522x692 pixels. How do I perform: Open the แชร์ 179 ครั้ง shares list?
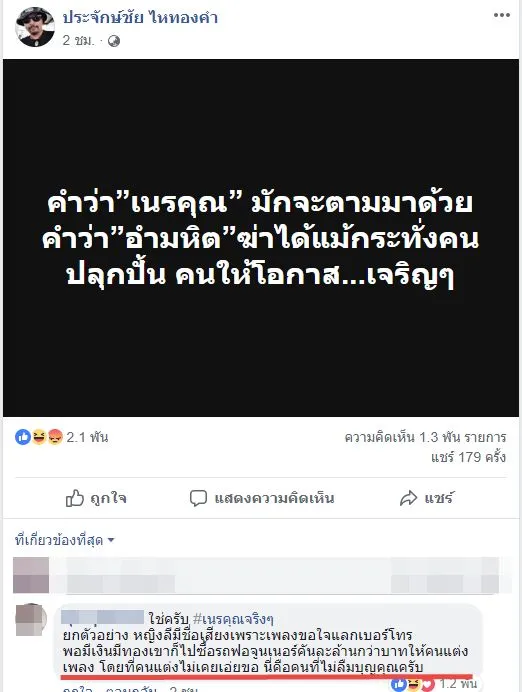tap(468, 457)
